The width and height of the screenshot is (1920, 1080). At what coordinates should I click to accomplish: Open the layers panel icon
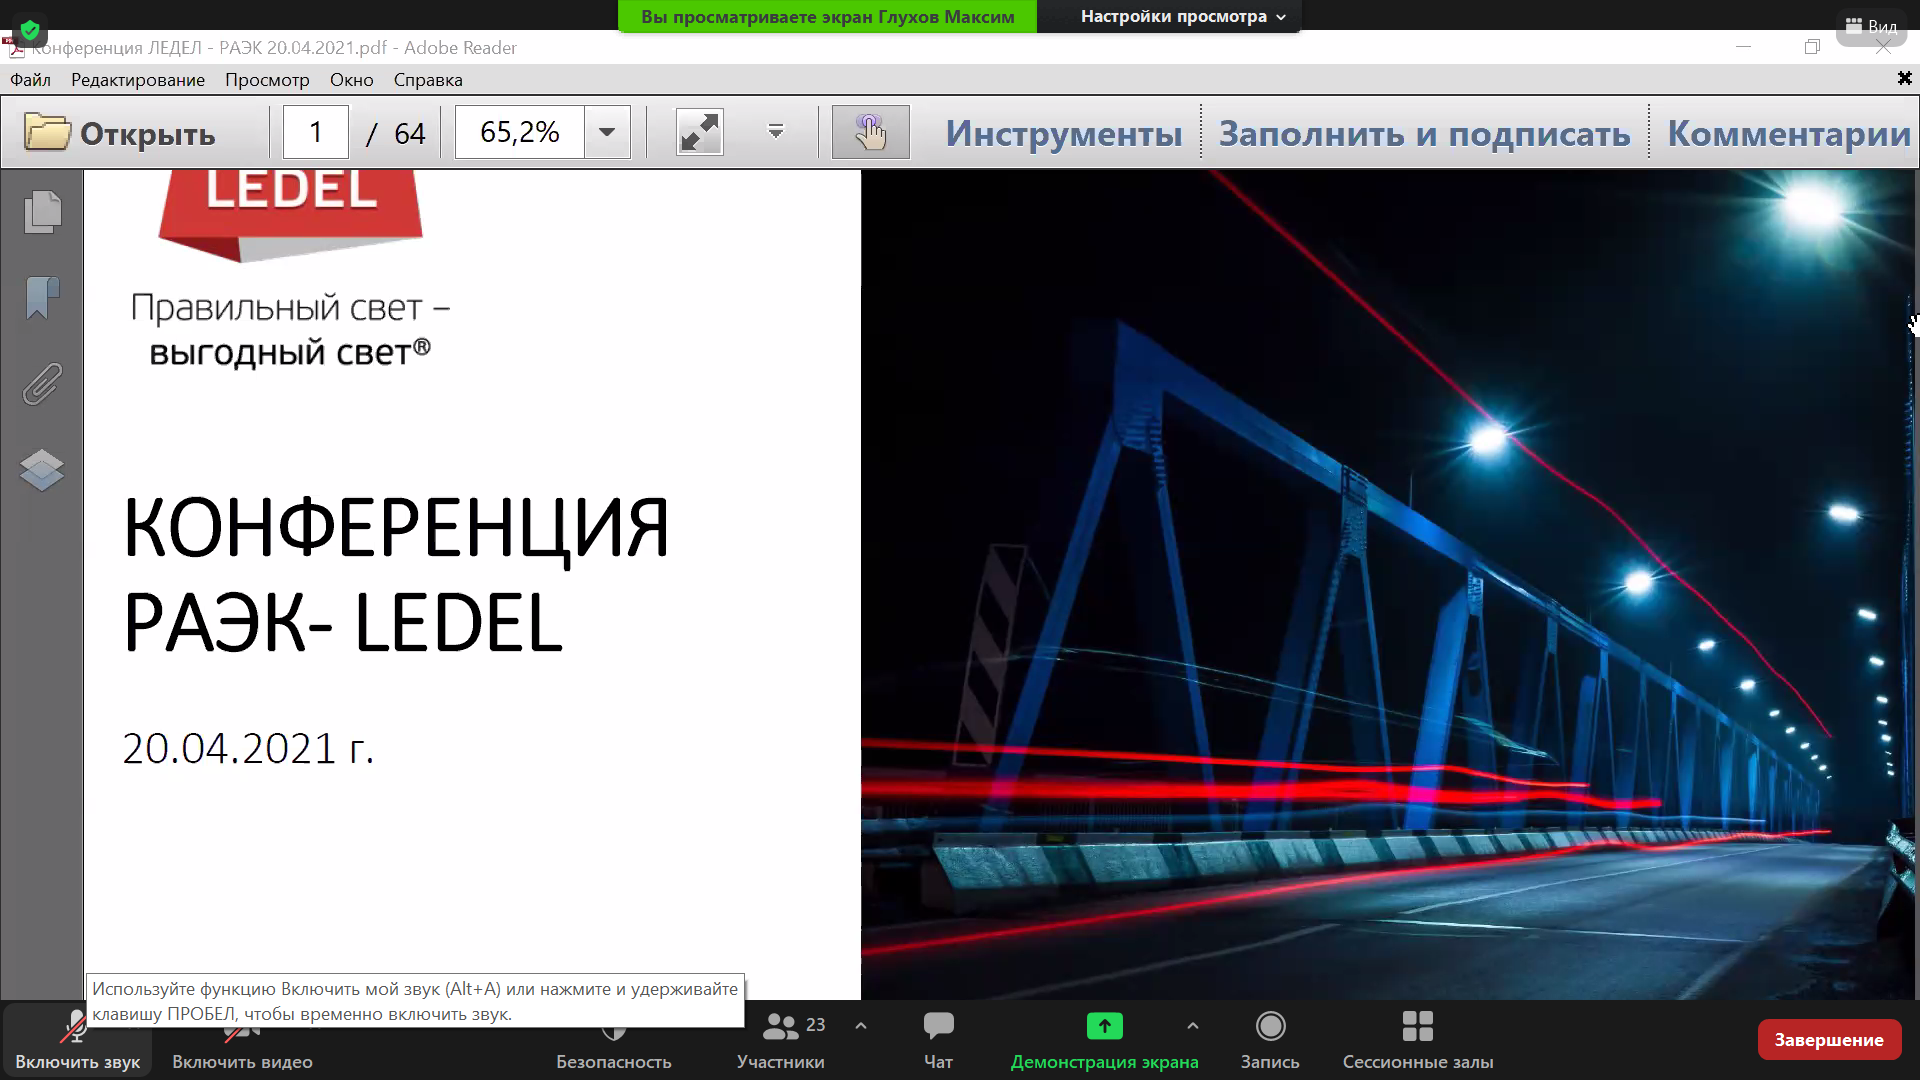[x=42, y=470]
